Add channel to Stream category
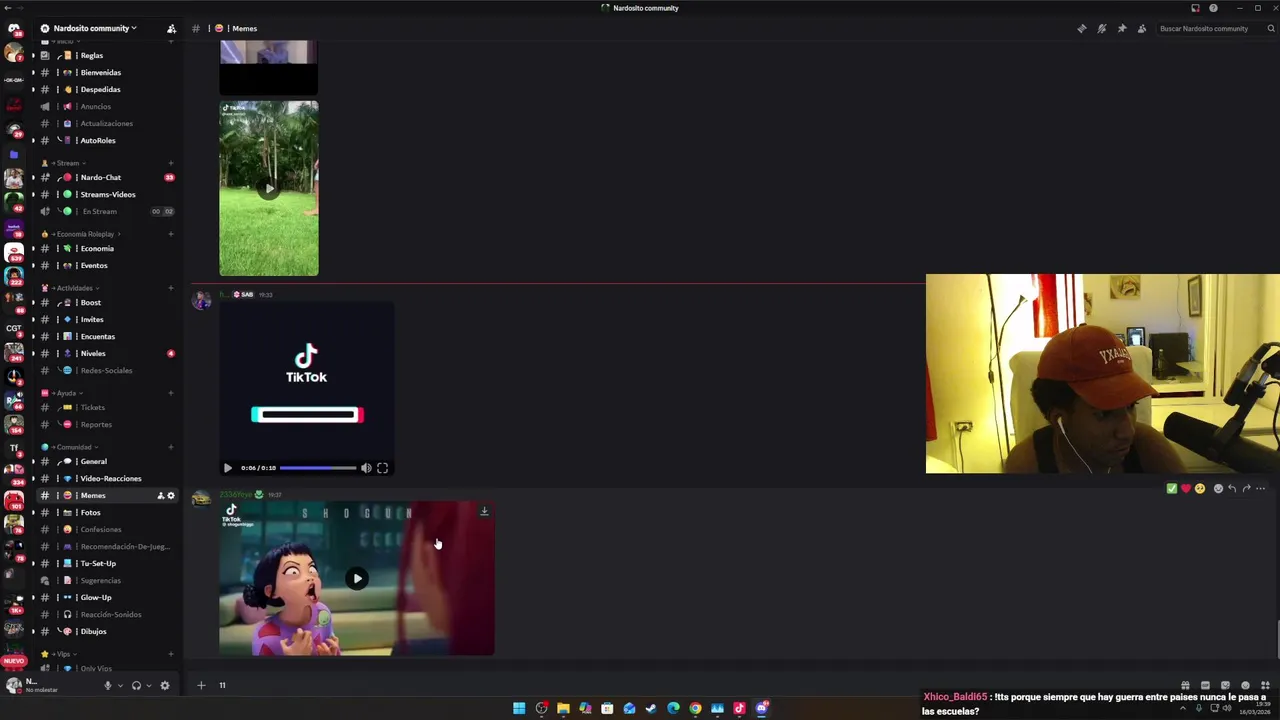The height and width of the screenshot is (720, 1280). pos(170,162)
